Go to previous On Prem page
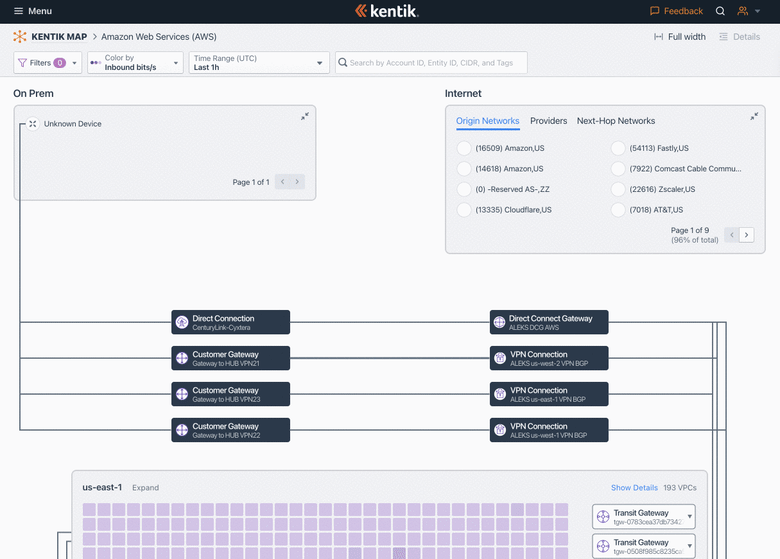The height and width of the screenshot is (559, 780). 283,182
